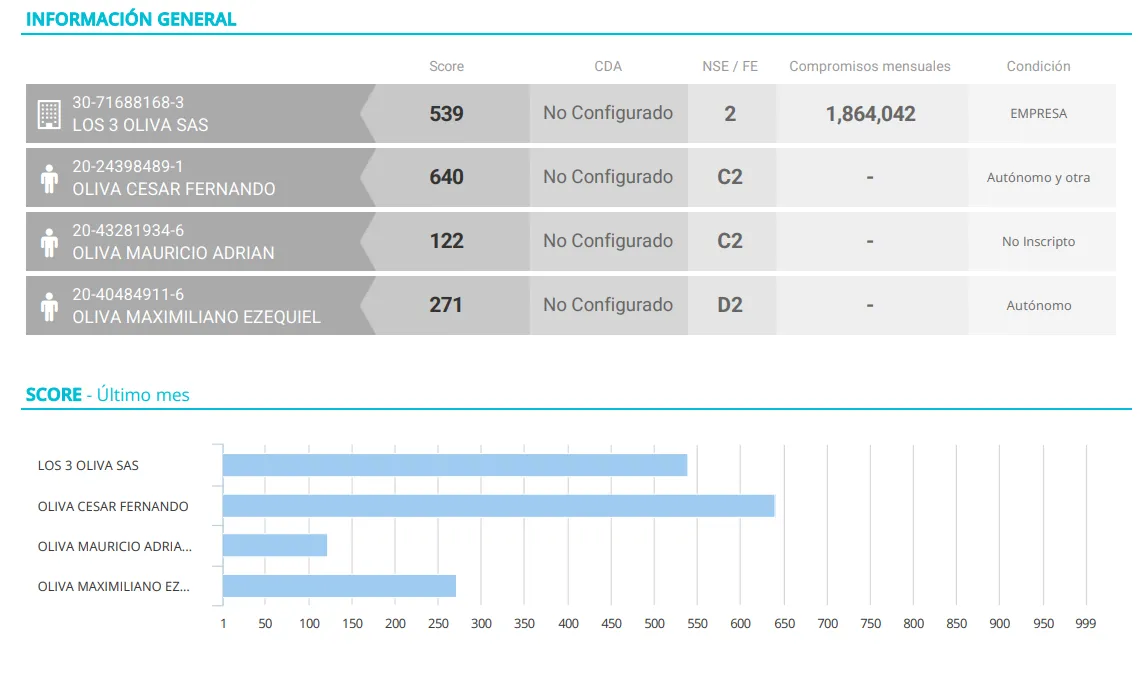Click the INFORMACIÓN GENERAL section heading
Viewport: 1140px width, 686px height.
point(131,19)
